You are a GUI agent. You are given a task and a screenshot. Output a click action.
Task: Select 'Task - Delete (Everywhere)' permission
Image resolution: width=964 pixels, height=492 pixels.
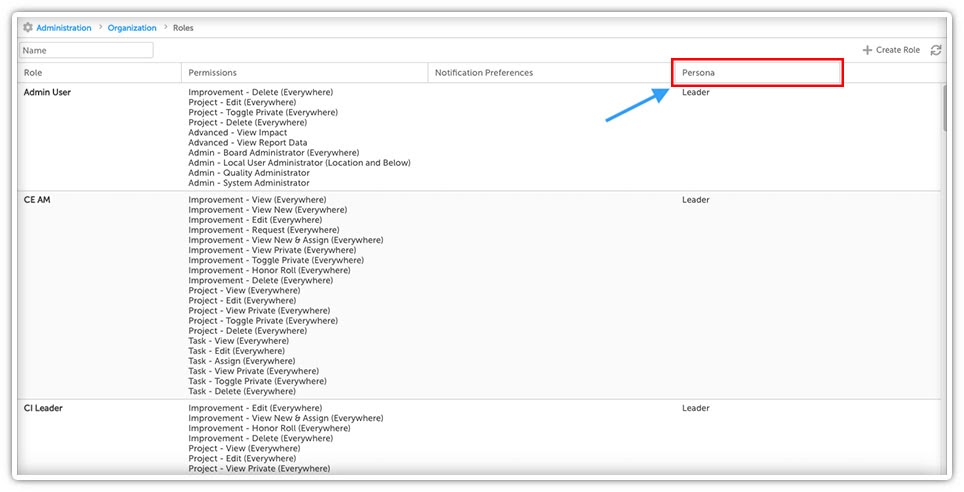(x=242, y=391)
